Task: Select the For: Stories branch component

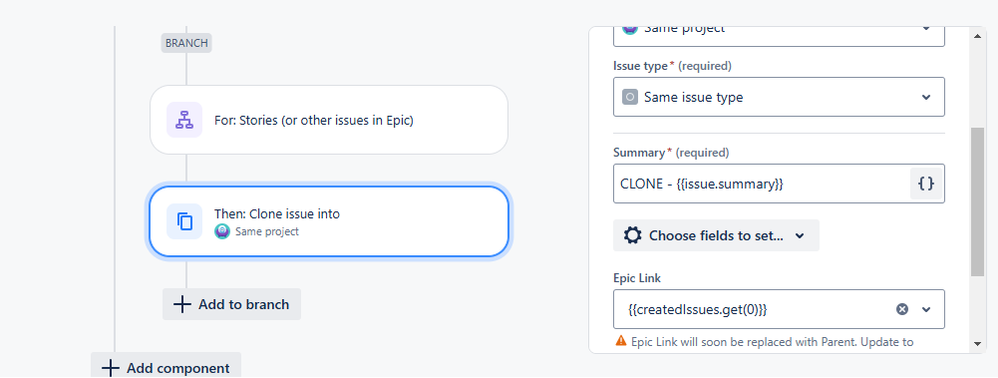Action: [329, 120]
